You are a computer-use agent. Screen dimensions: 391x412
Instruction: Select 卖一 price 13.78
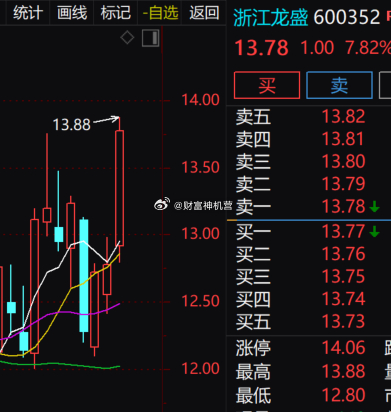tap(343, 206)
